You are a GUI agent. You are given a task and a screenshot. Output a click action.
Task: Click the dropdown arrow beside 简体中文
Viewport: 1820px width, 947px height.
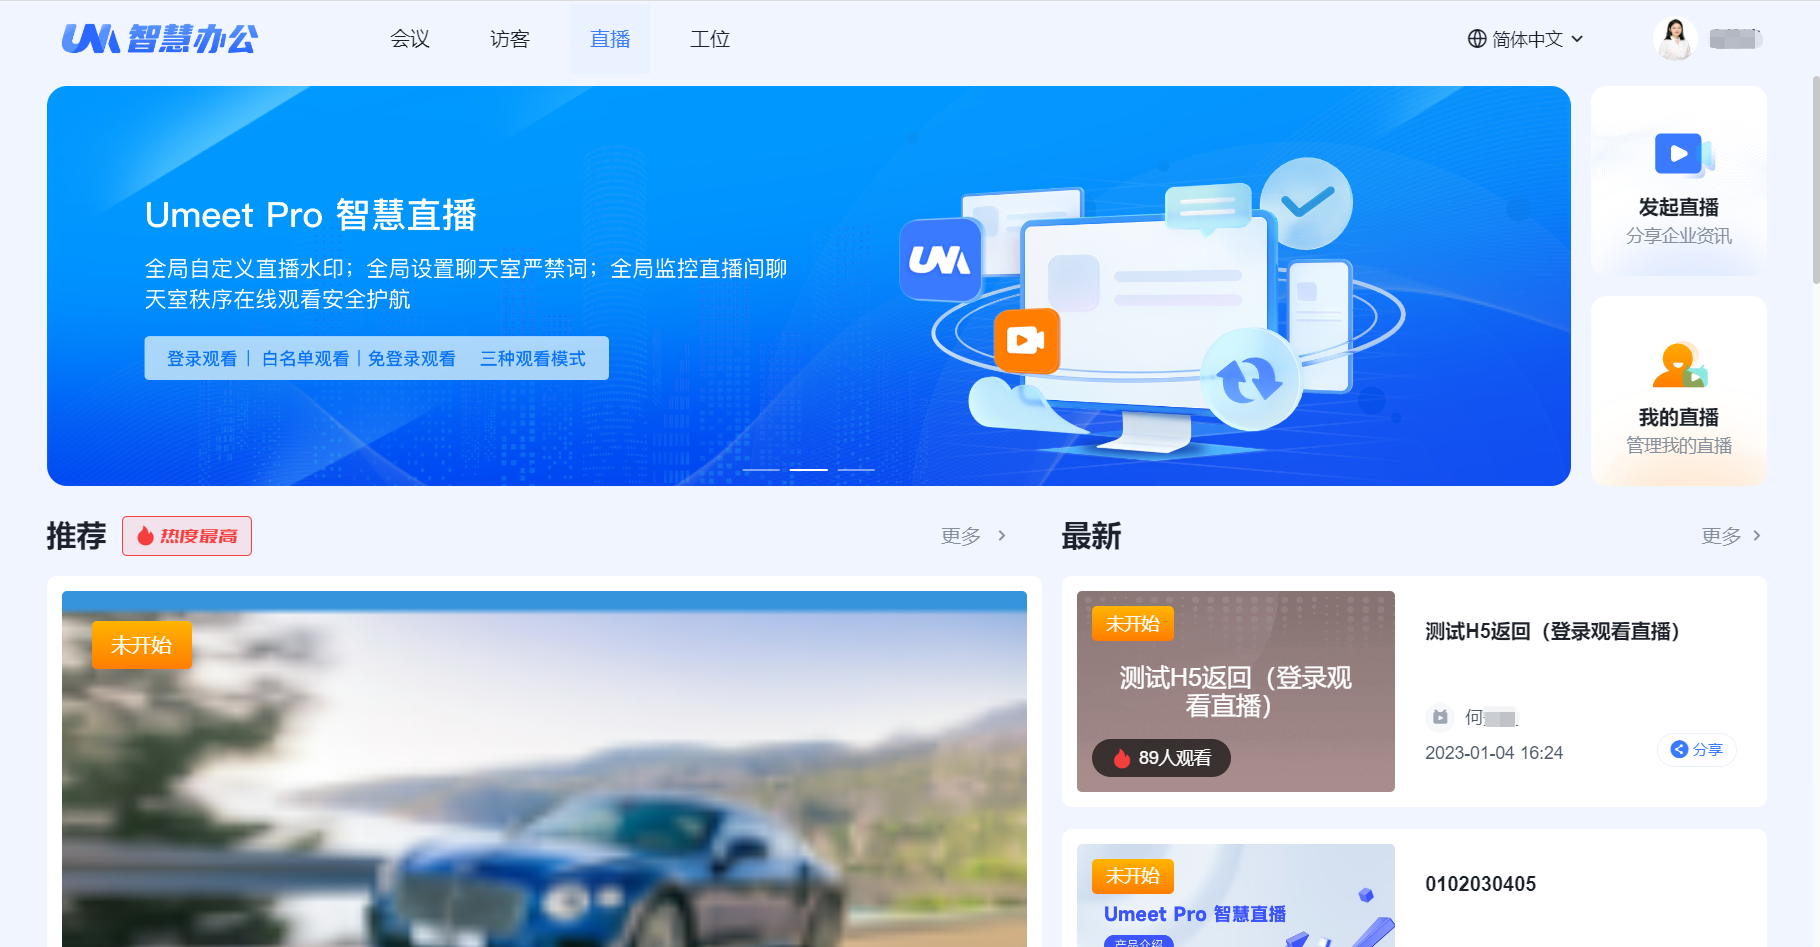coord(1577,39)
